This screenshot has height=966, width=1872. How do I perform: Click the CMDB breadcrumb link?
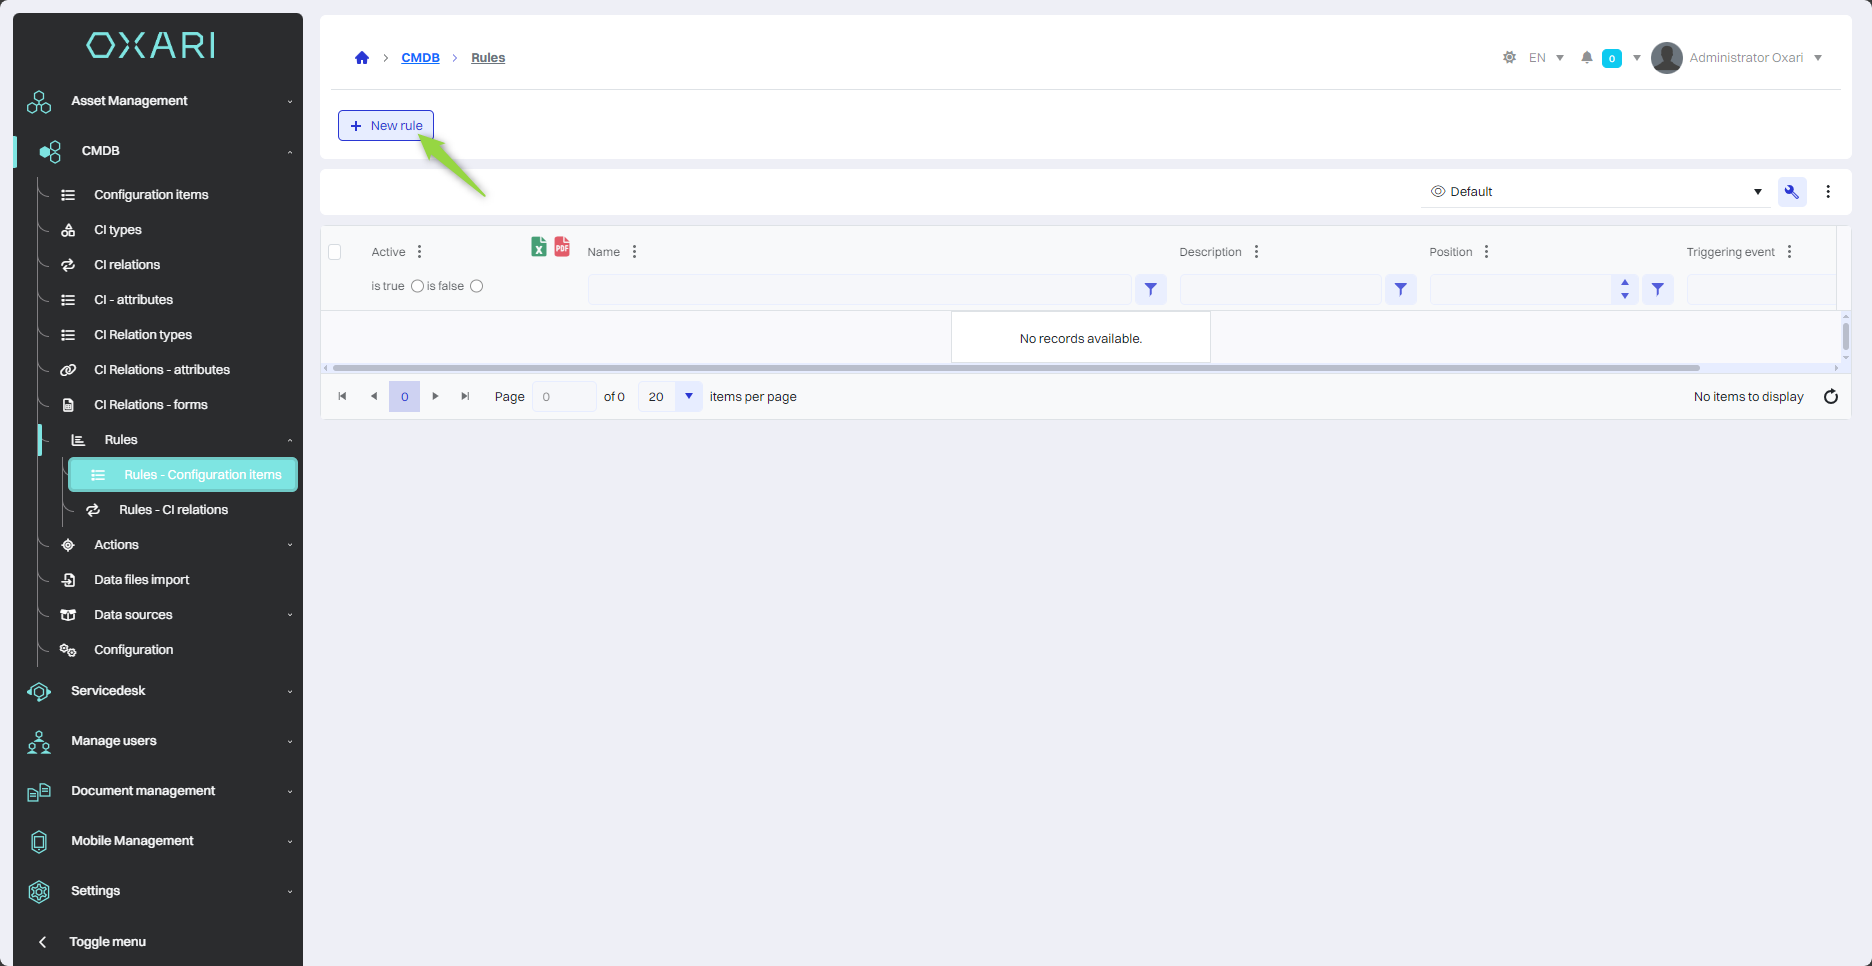(420, 58)
